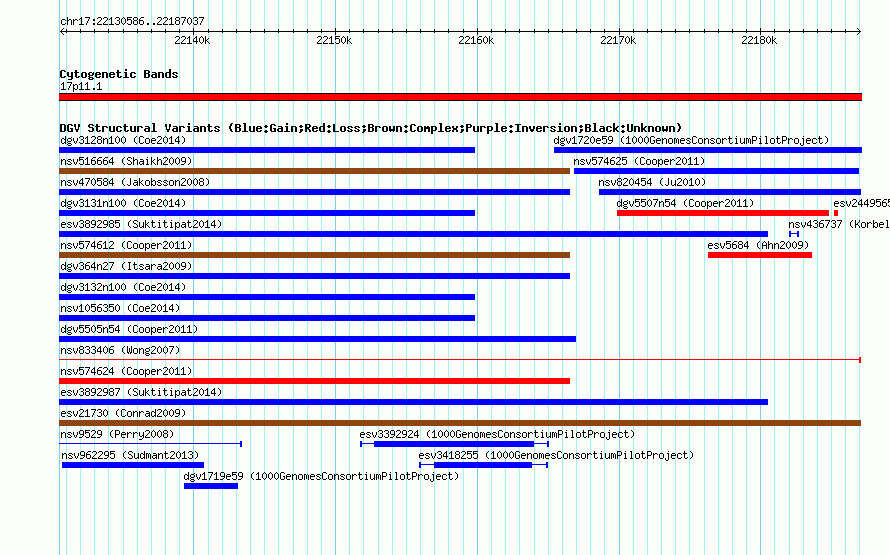The width and height of the screenshot is (890, 555).
Task: Click the brown bar of nsv574612
Action: click(314, 255)
